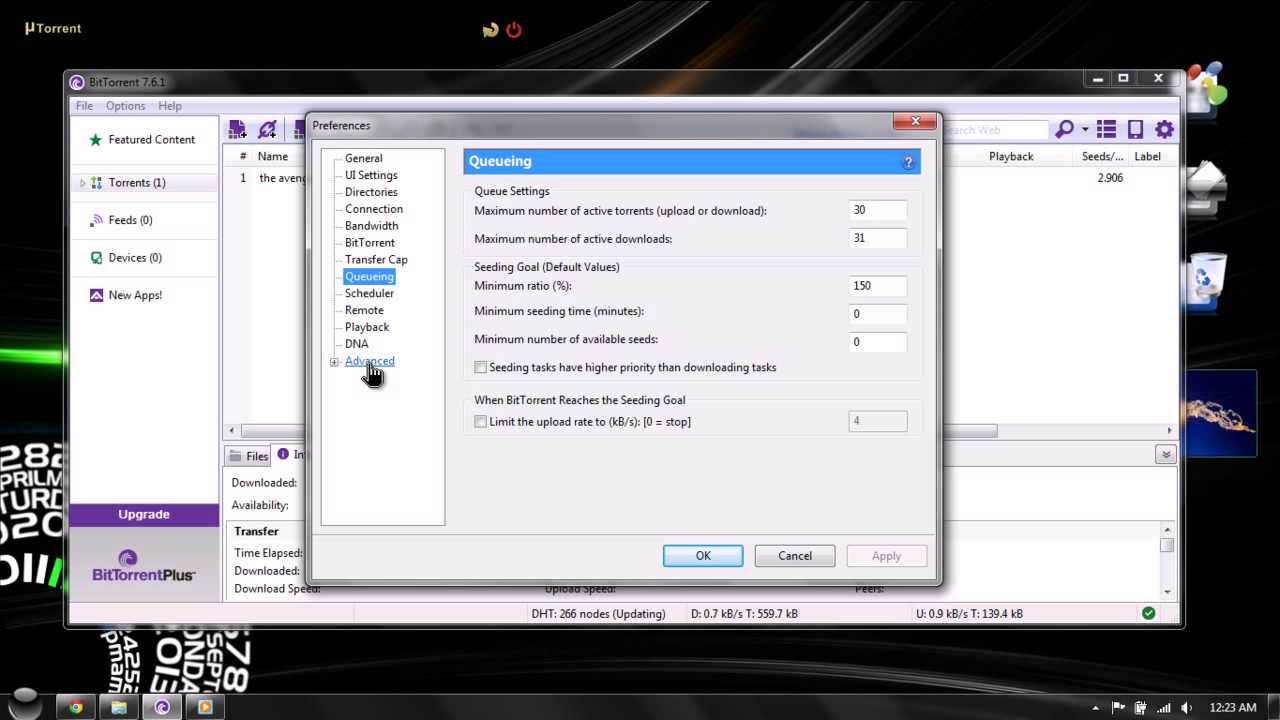Viewport: 1280px width, 720px height.
Task: Click the Minimum ratio (%) field
Action: pyautogui.click(x=877, y=286)
